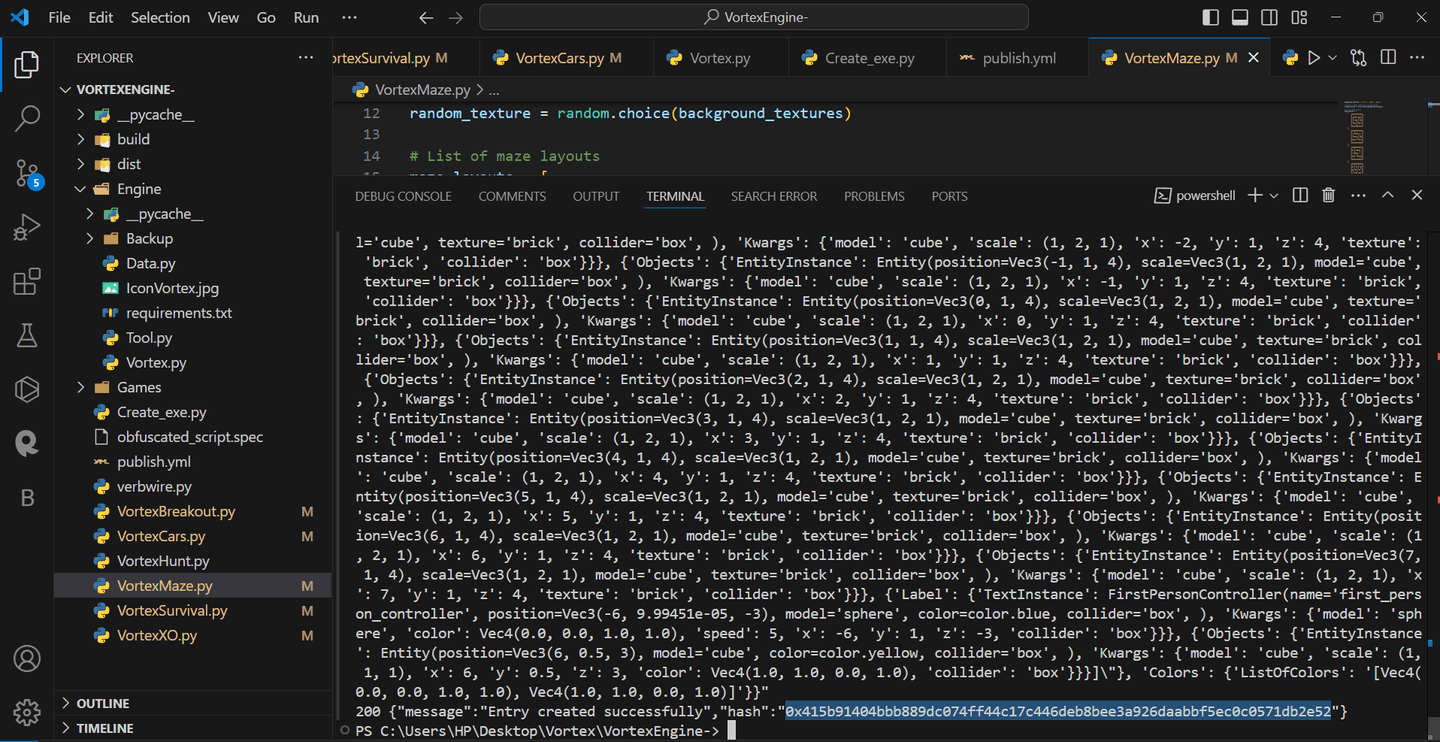This screenshot has height=742, width=1440.
Task: Toggle secondary side bar visibility
Action: tap(1269, 18)
